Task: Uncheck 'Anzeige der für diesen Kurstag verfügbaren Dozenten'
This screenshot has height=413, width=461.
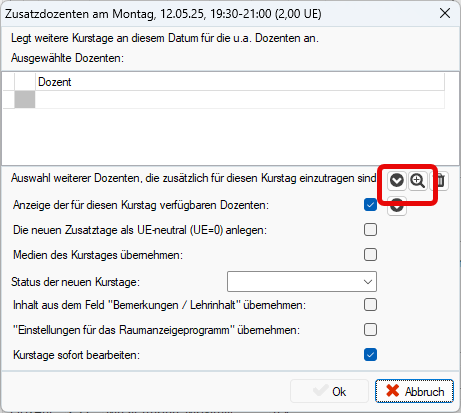Action: pos(370,205)
